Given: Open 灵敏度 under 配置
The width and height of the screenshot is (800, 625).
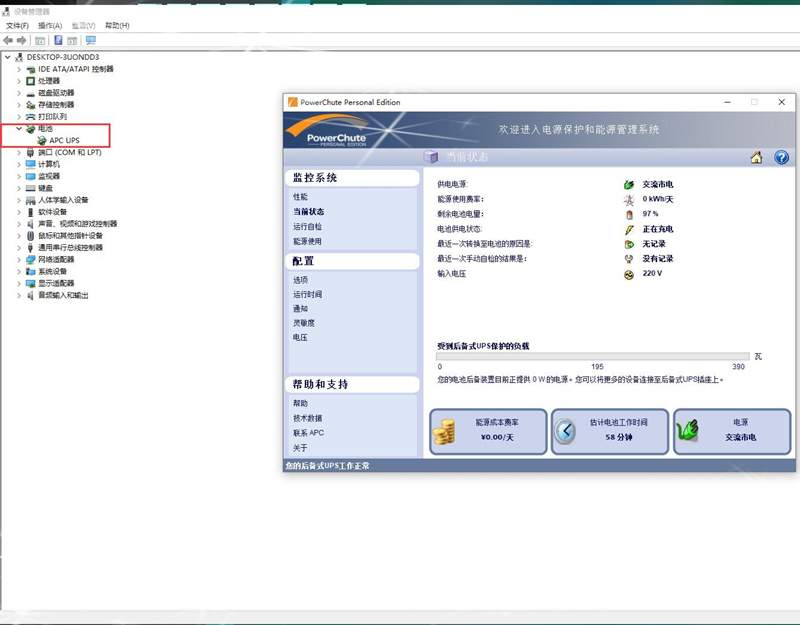Looking at the screenshot, I should 304,323.
